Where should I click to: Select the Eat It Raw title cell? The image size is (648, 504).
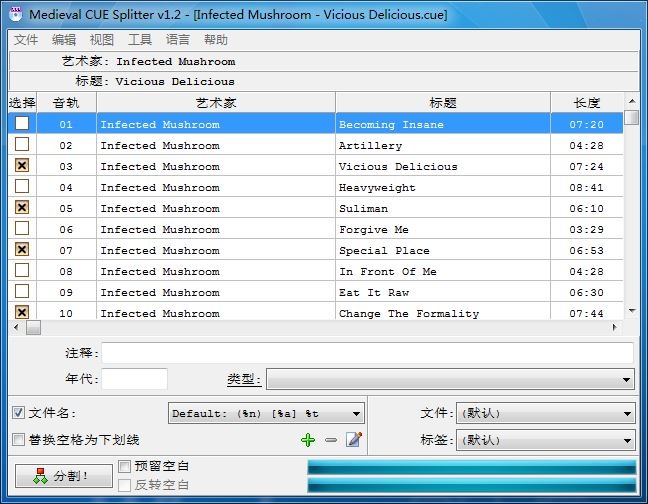coord(443,292)
